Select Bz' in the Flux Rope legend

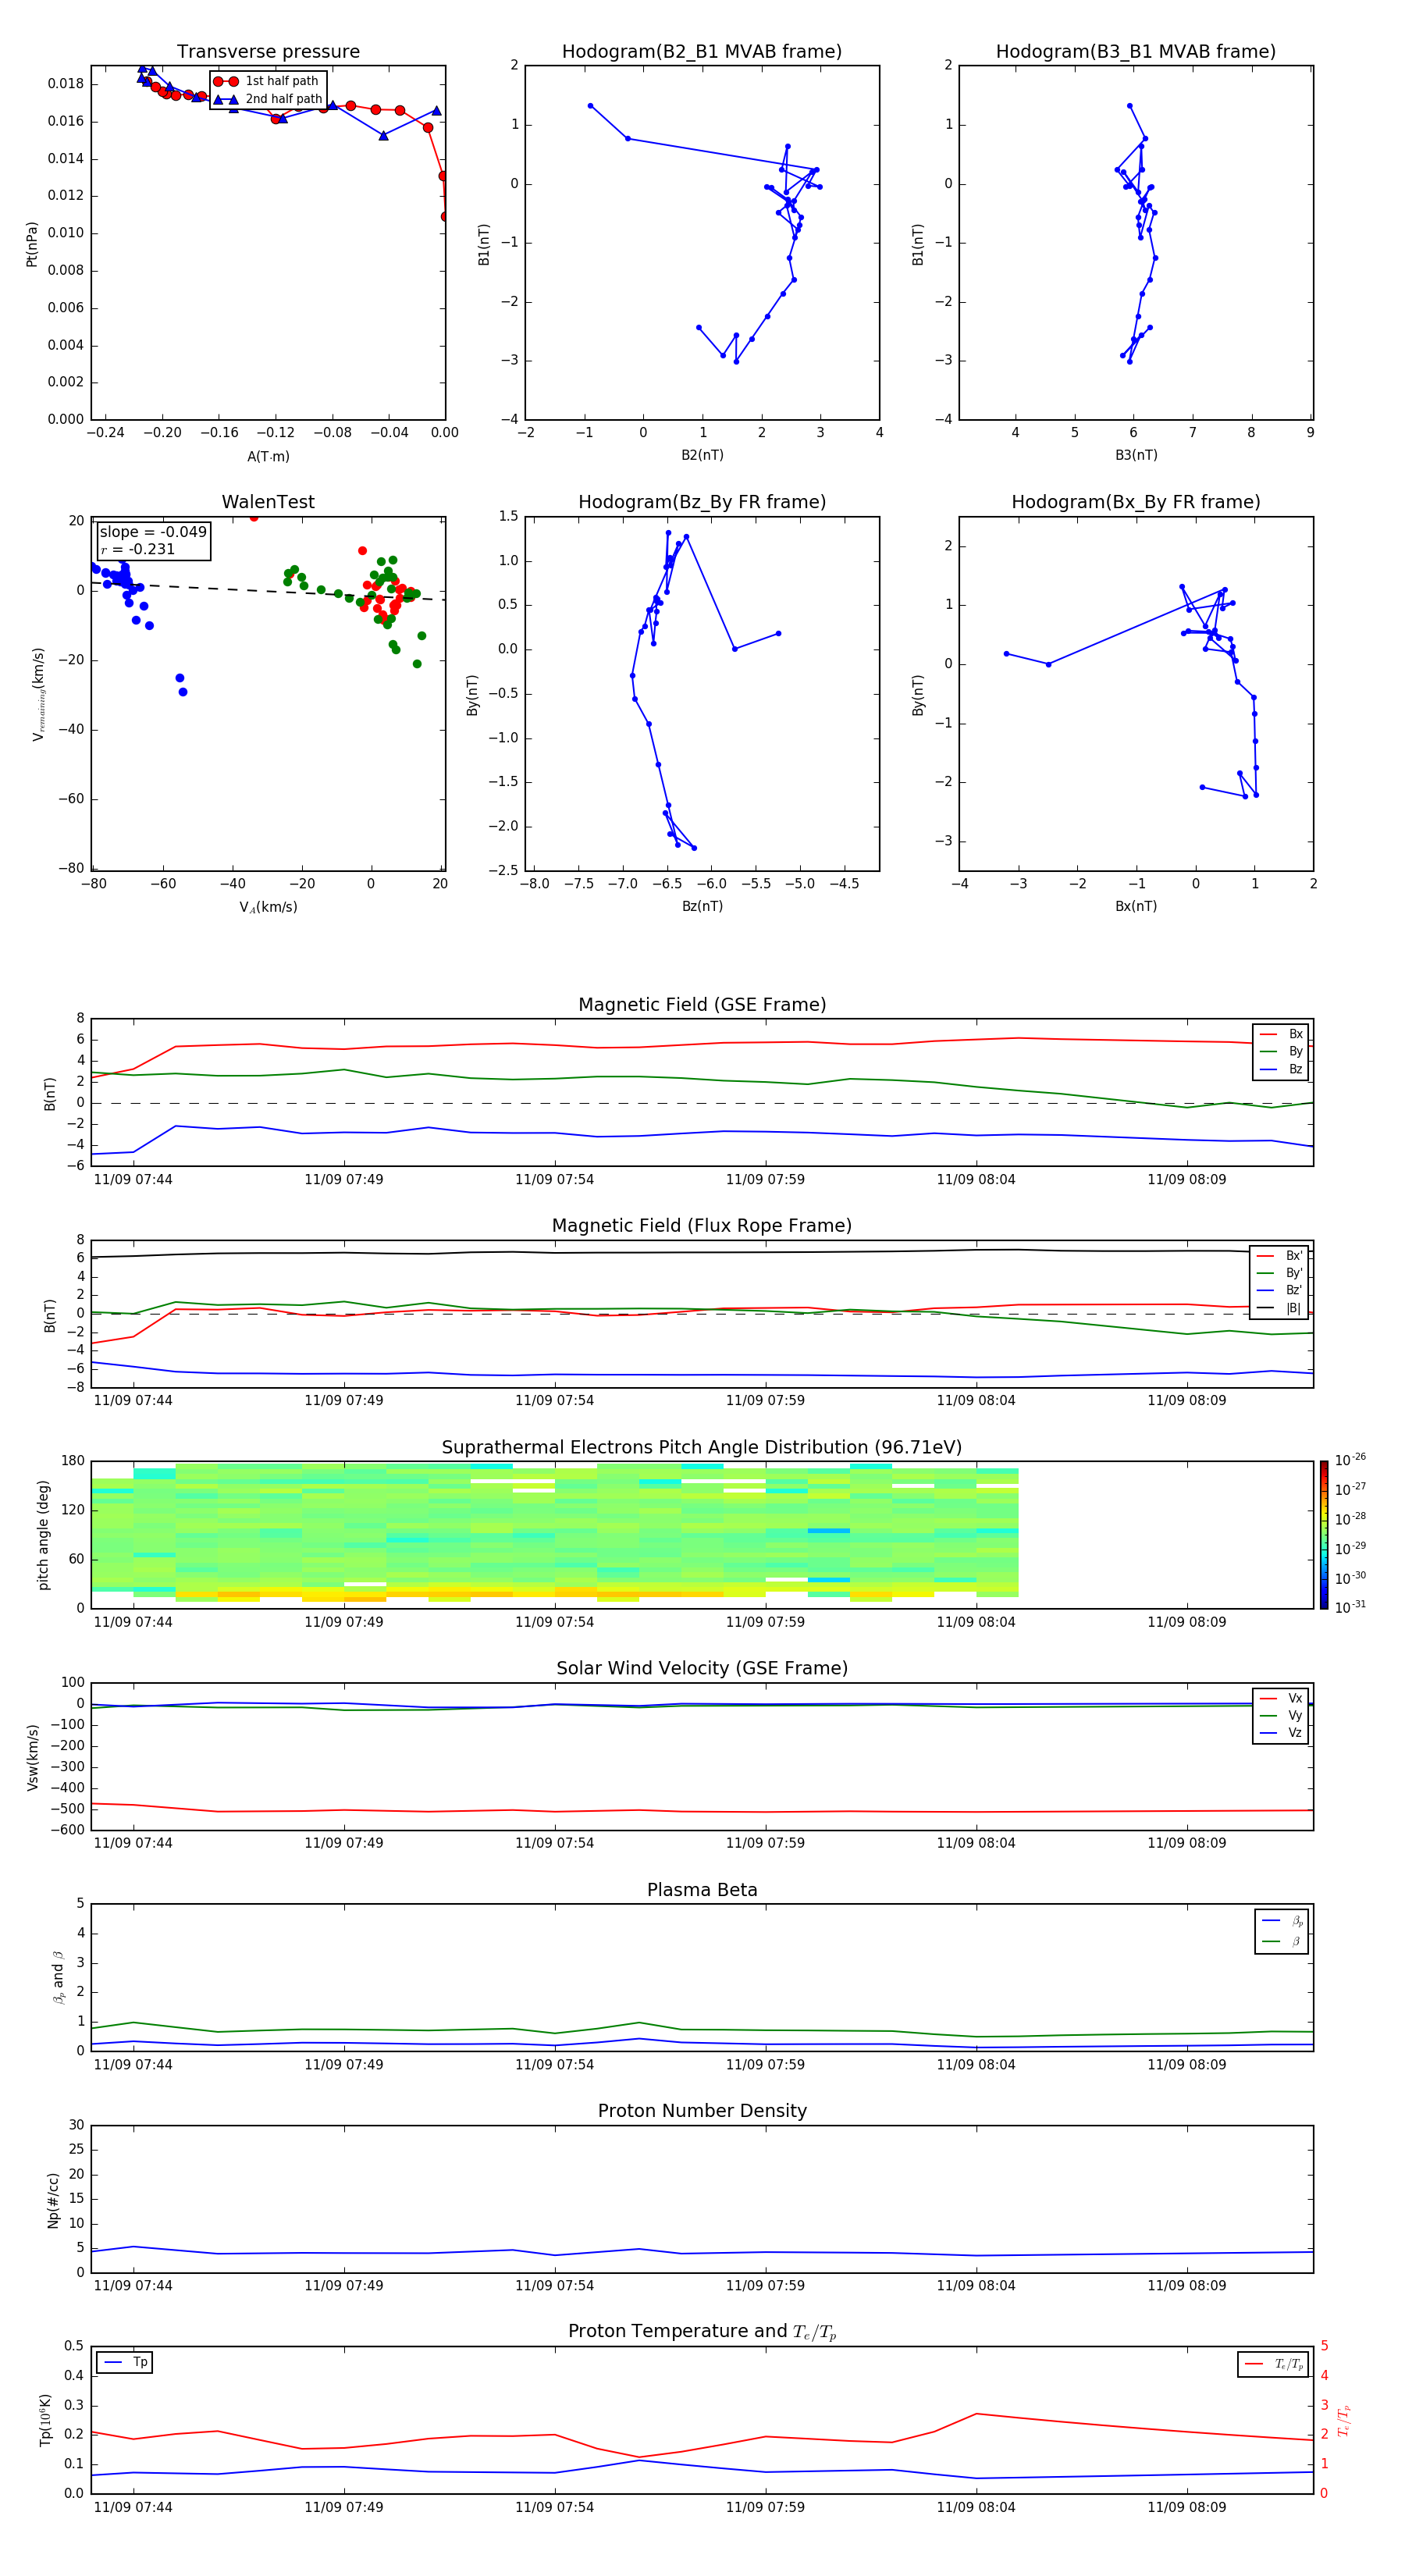pyautogui.click(x=1280, y=1290)
